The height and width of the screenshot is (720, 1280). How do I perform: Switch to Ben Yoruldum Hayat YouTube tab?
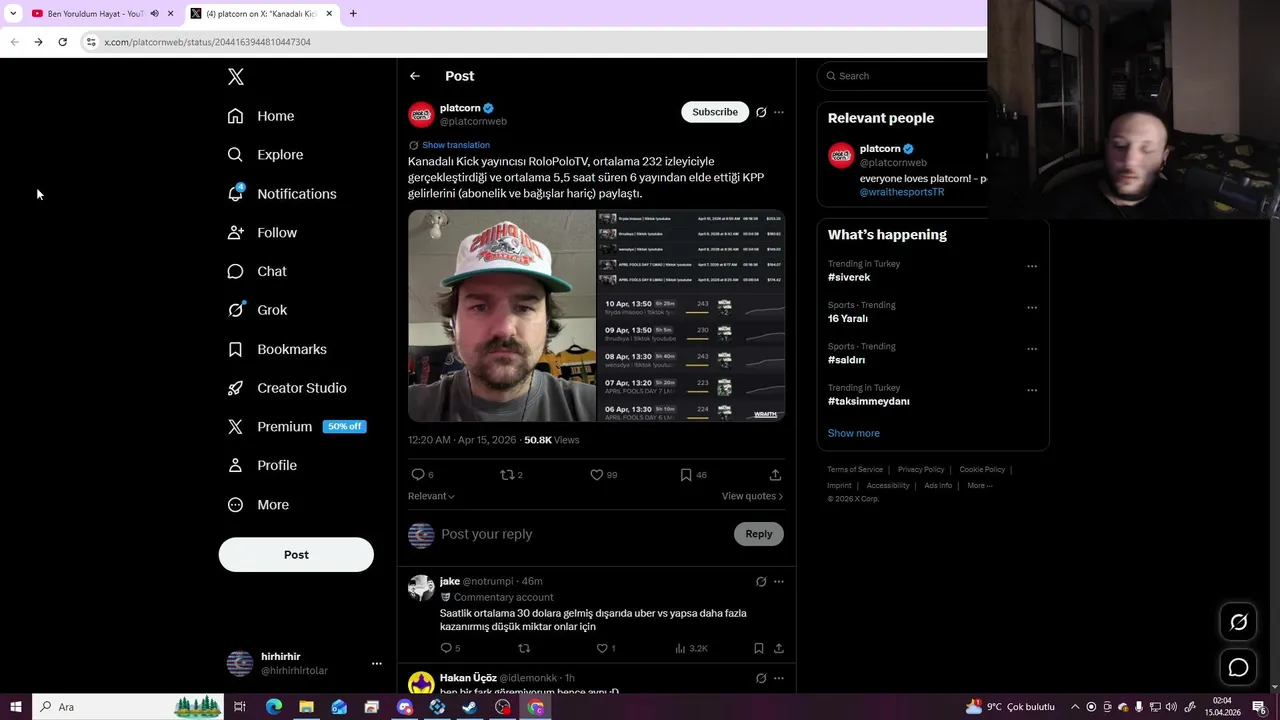pyautogui.click(x=95, y=14)
